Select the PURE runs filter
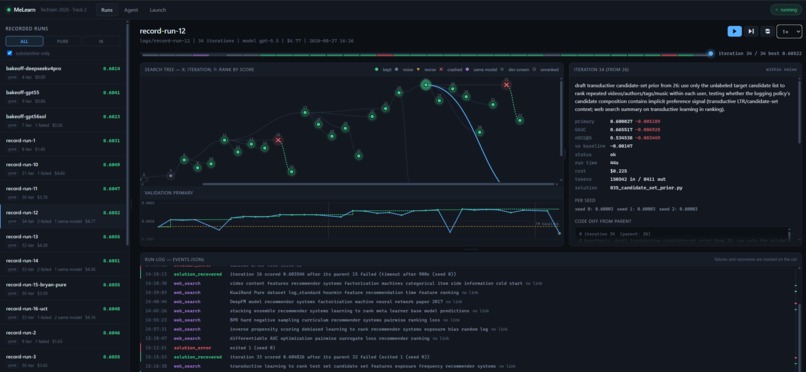 [x=63, y=41]
